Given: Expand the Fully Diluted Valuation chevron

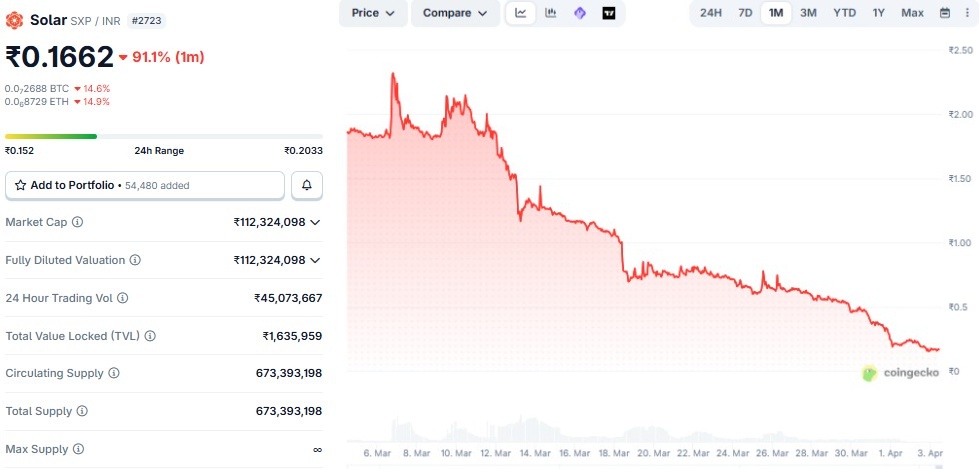Looking at the screenshot, I should click(x=315, y=260).
